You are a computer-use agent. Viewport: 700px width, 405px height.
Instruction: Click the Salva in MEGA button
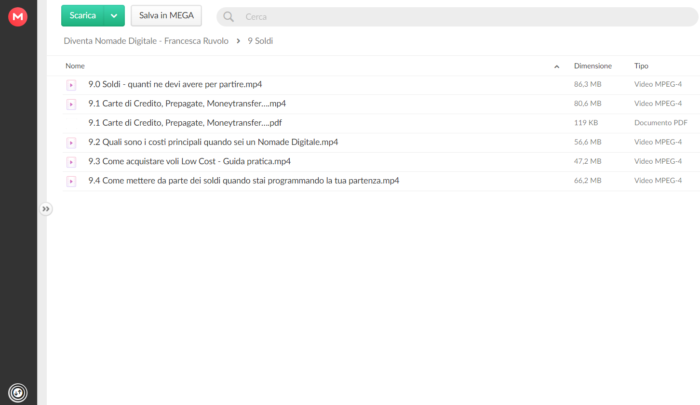tap(166, 16)
